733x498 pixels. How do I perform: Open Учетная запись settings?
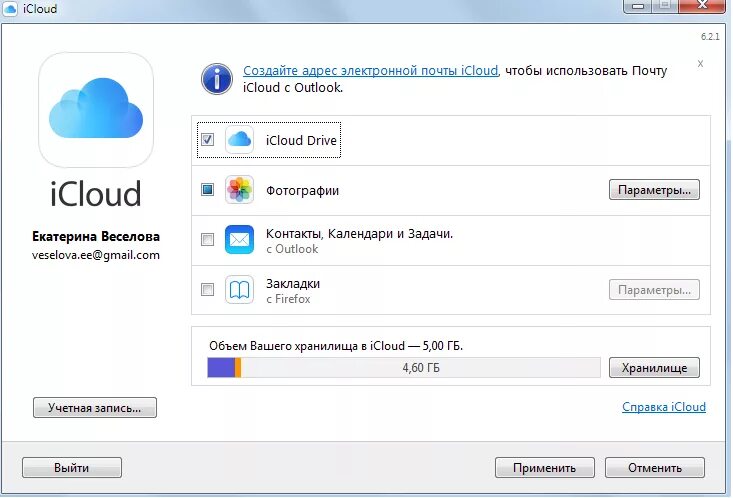pyautogui.click(x=95, y=407)
